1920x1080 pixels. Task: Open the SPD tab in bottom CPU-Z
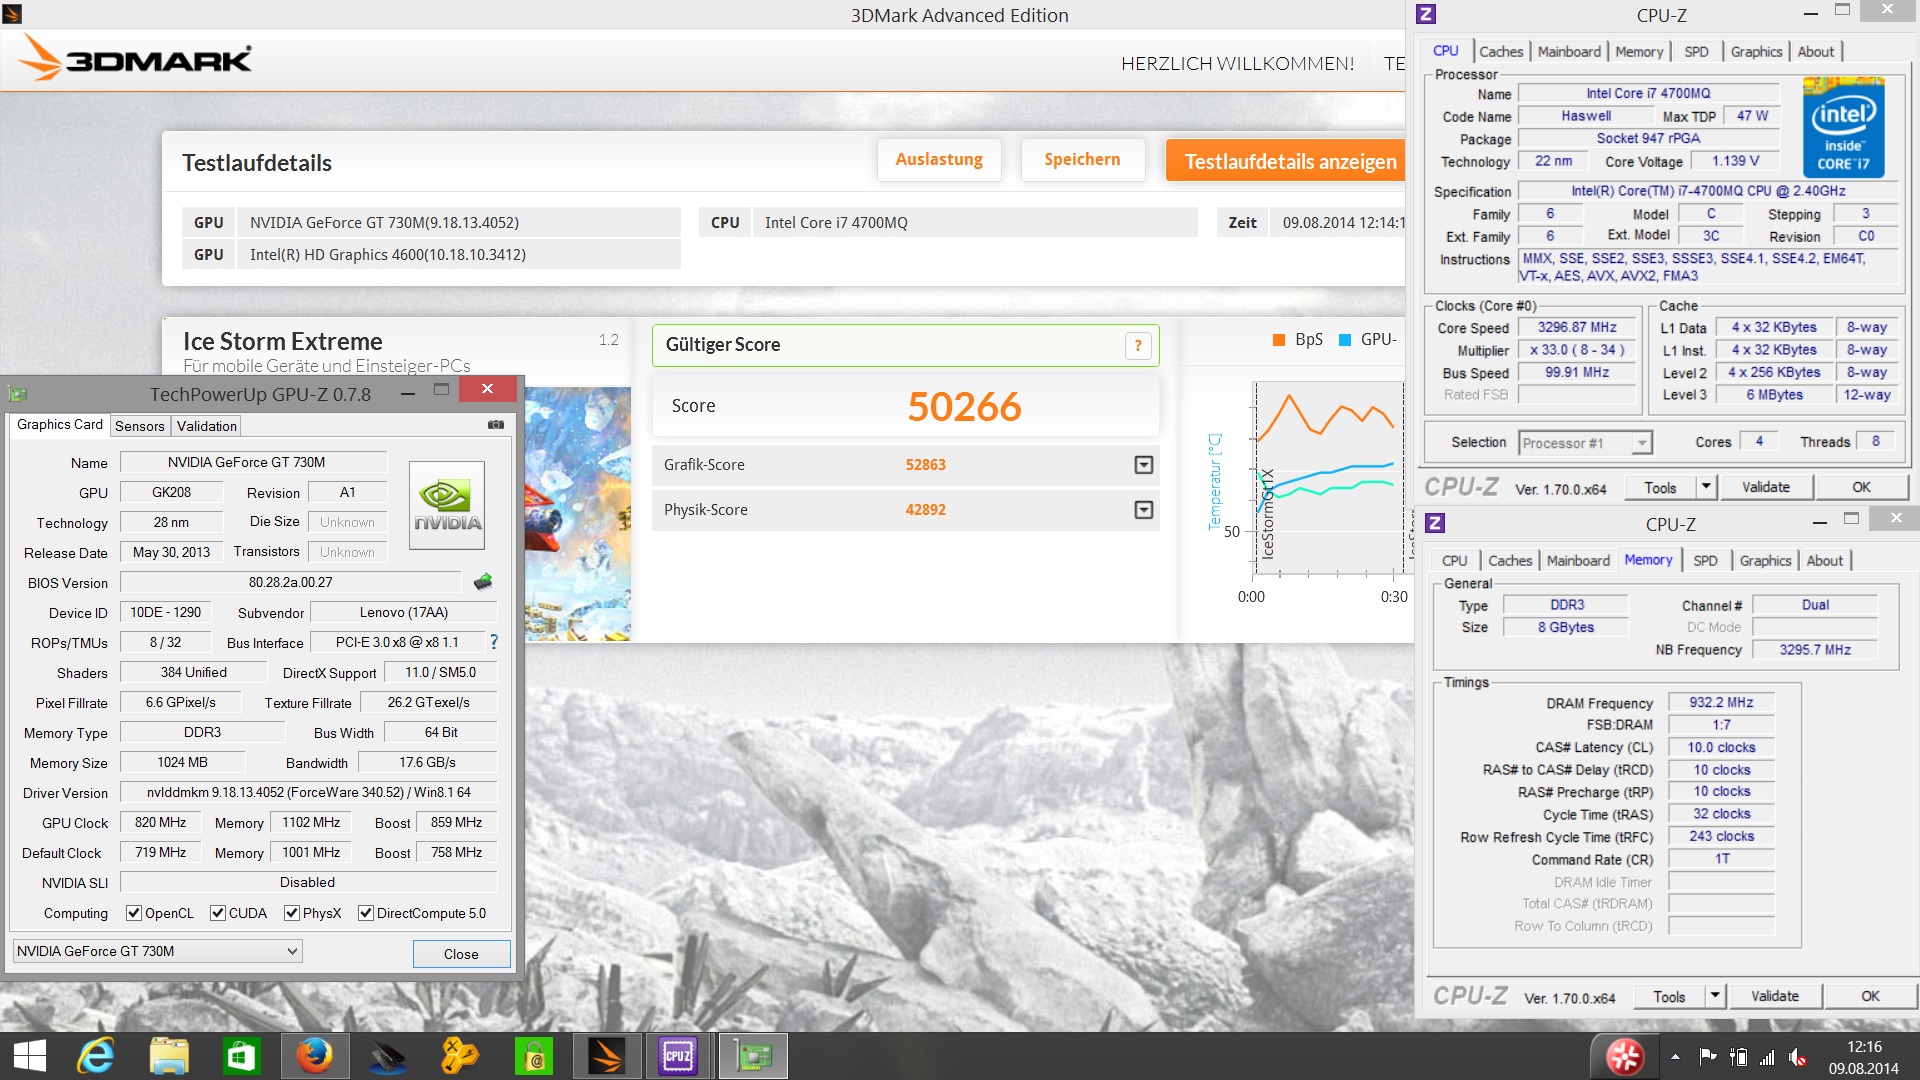(x=1705, y=561)
